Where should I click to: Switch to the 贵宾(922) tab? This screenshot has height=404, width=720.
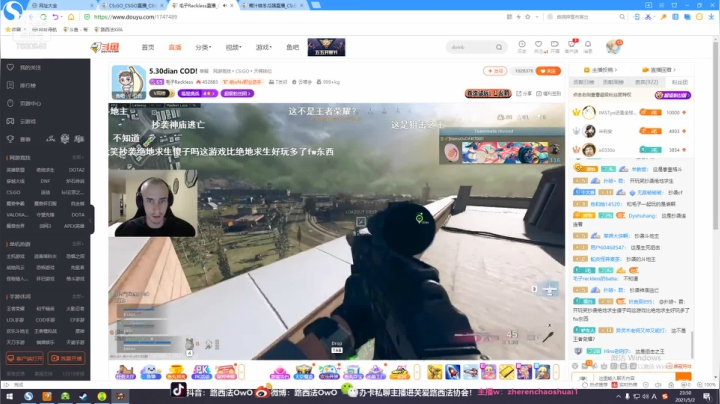click(x=646, y=82)
